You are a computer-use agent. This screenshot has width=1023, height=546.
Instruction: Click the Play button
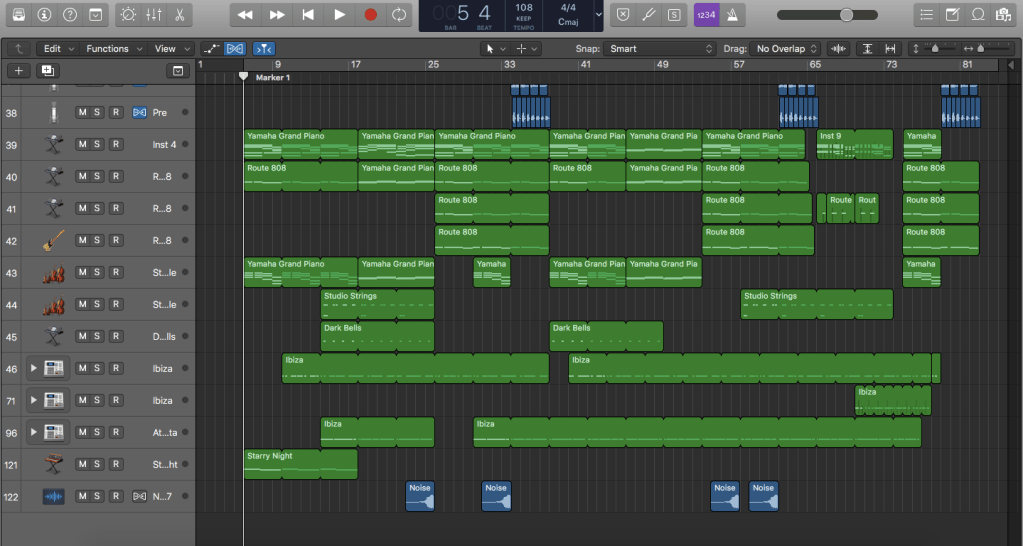click(339, 15)
